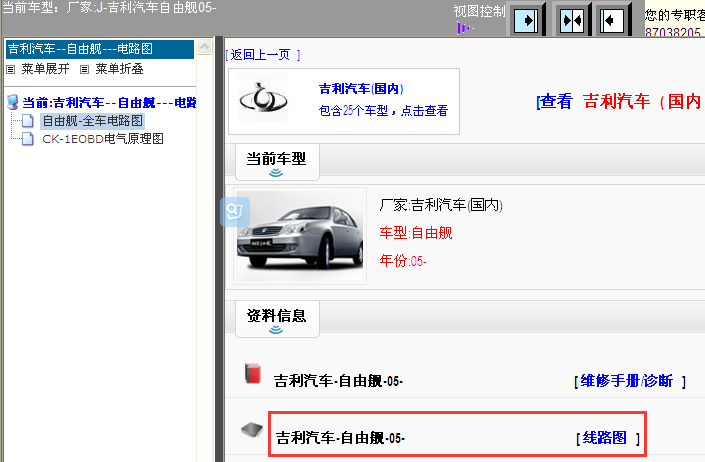This screenshot has width=705, height=462.
Task: Open CK-1EOBD电气原理图 in the tree
Action: pos(103,139)
